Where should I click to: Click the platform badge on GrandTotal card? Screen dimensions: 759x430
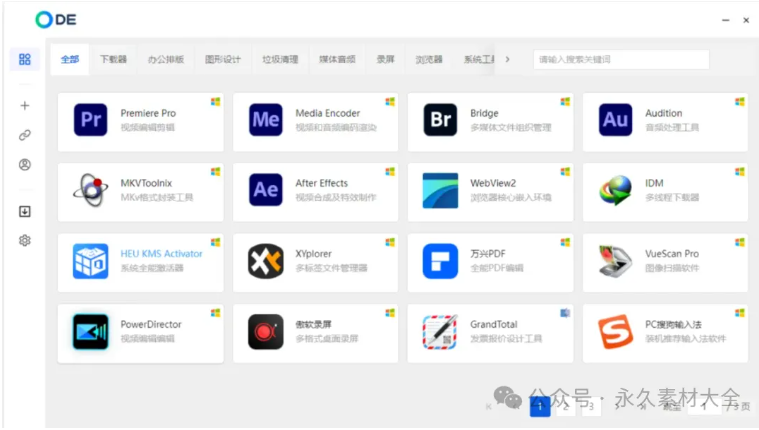pyautogui.click(x=565, y=313)
